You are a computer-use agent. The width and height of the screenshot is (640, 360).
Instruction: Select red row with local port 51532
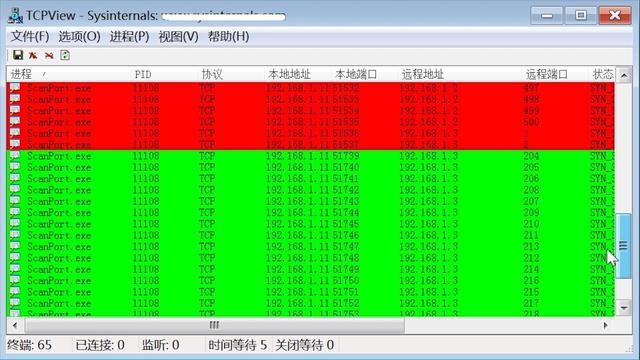point(311,88)
